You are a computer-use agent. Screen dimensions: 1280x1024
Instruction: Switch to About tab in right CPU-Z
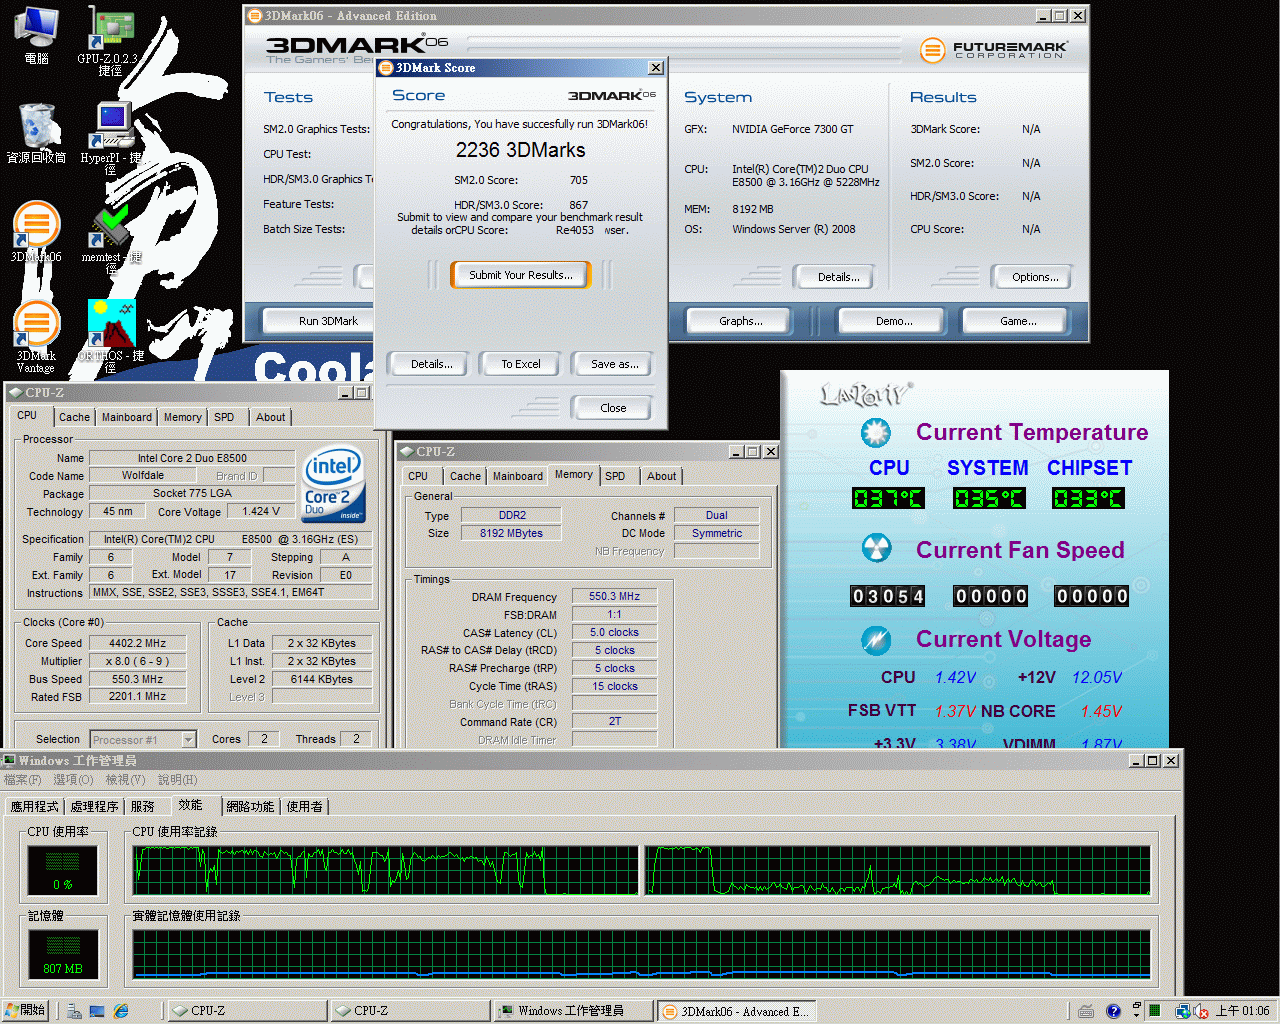(x=661, y=476)
